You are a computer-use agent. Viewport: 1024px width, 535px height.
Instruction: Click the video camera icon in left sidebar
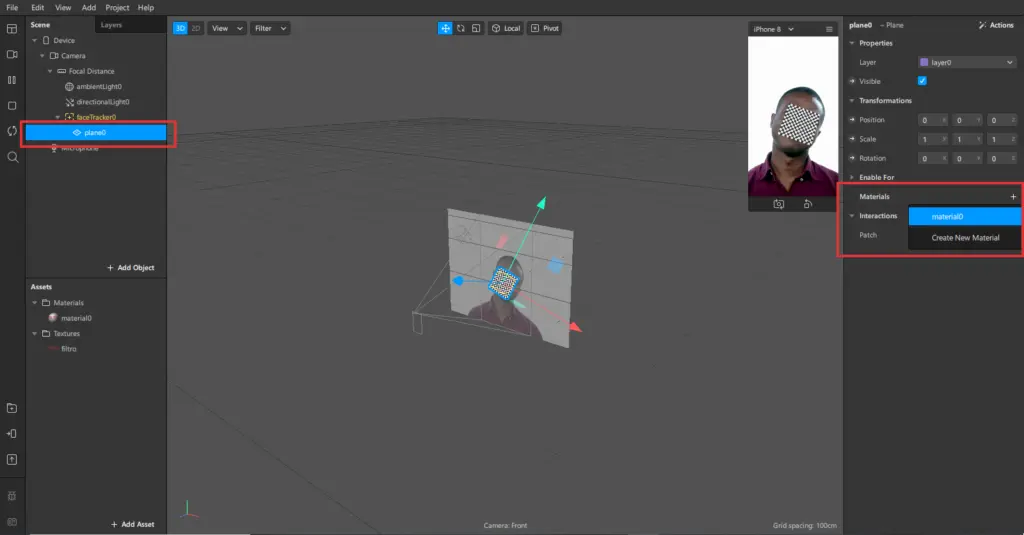coord(12,54)
